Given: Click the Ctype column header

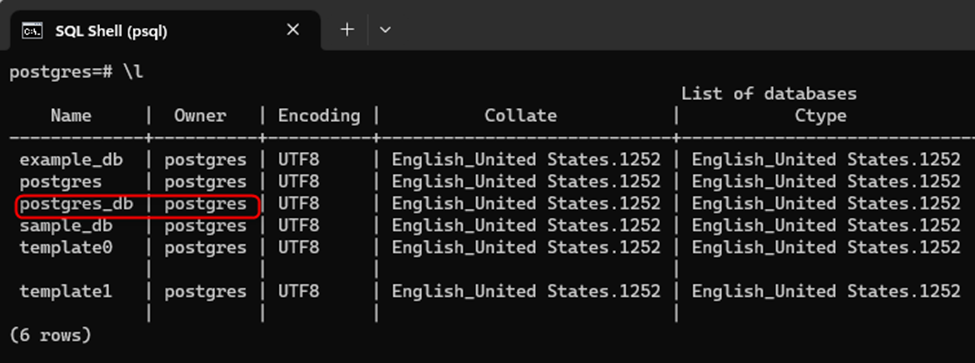Looking at the screenshot, I should tap(821, 116).
